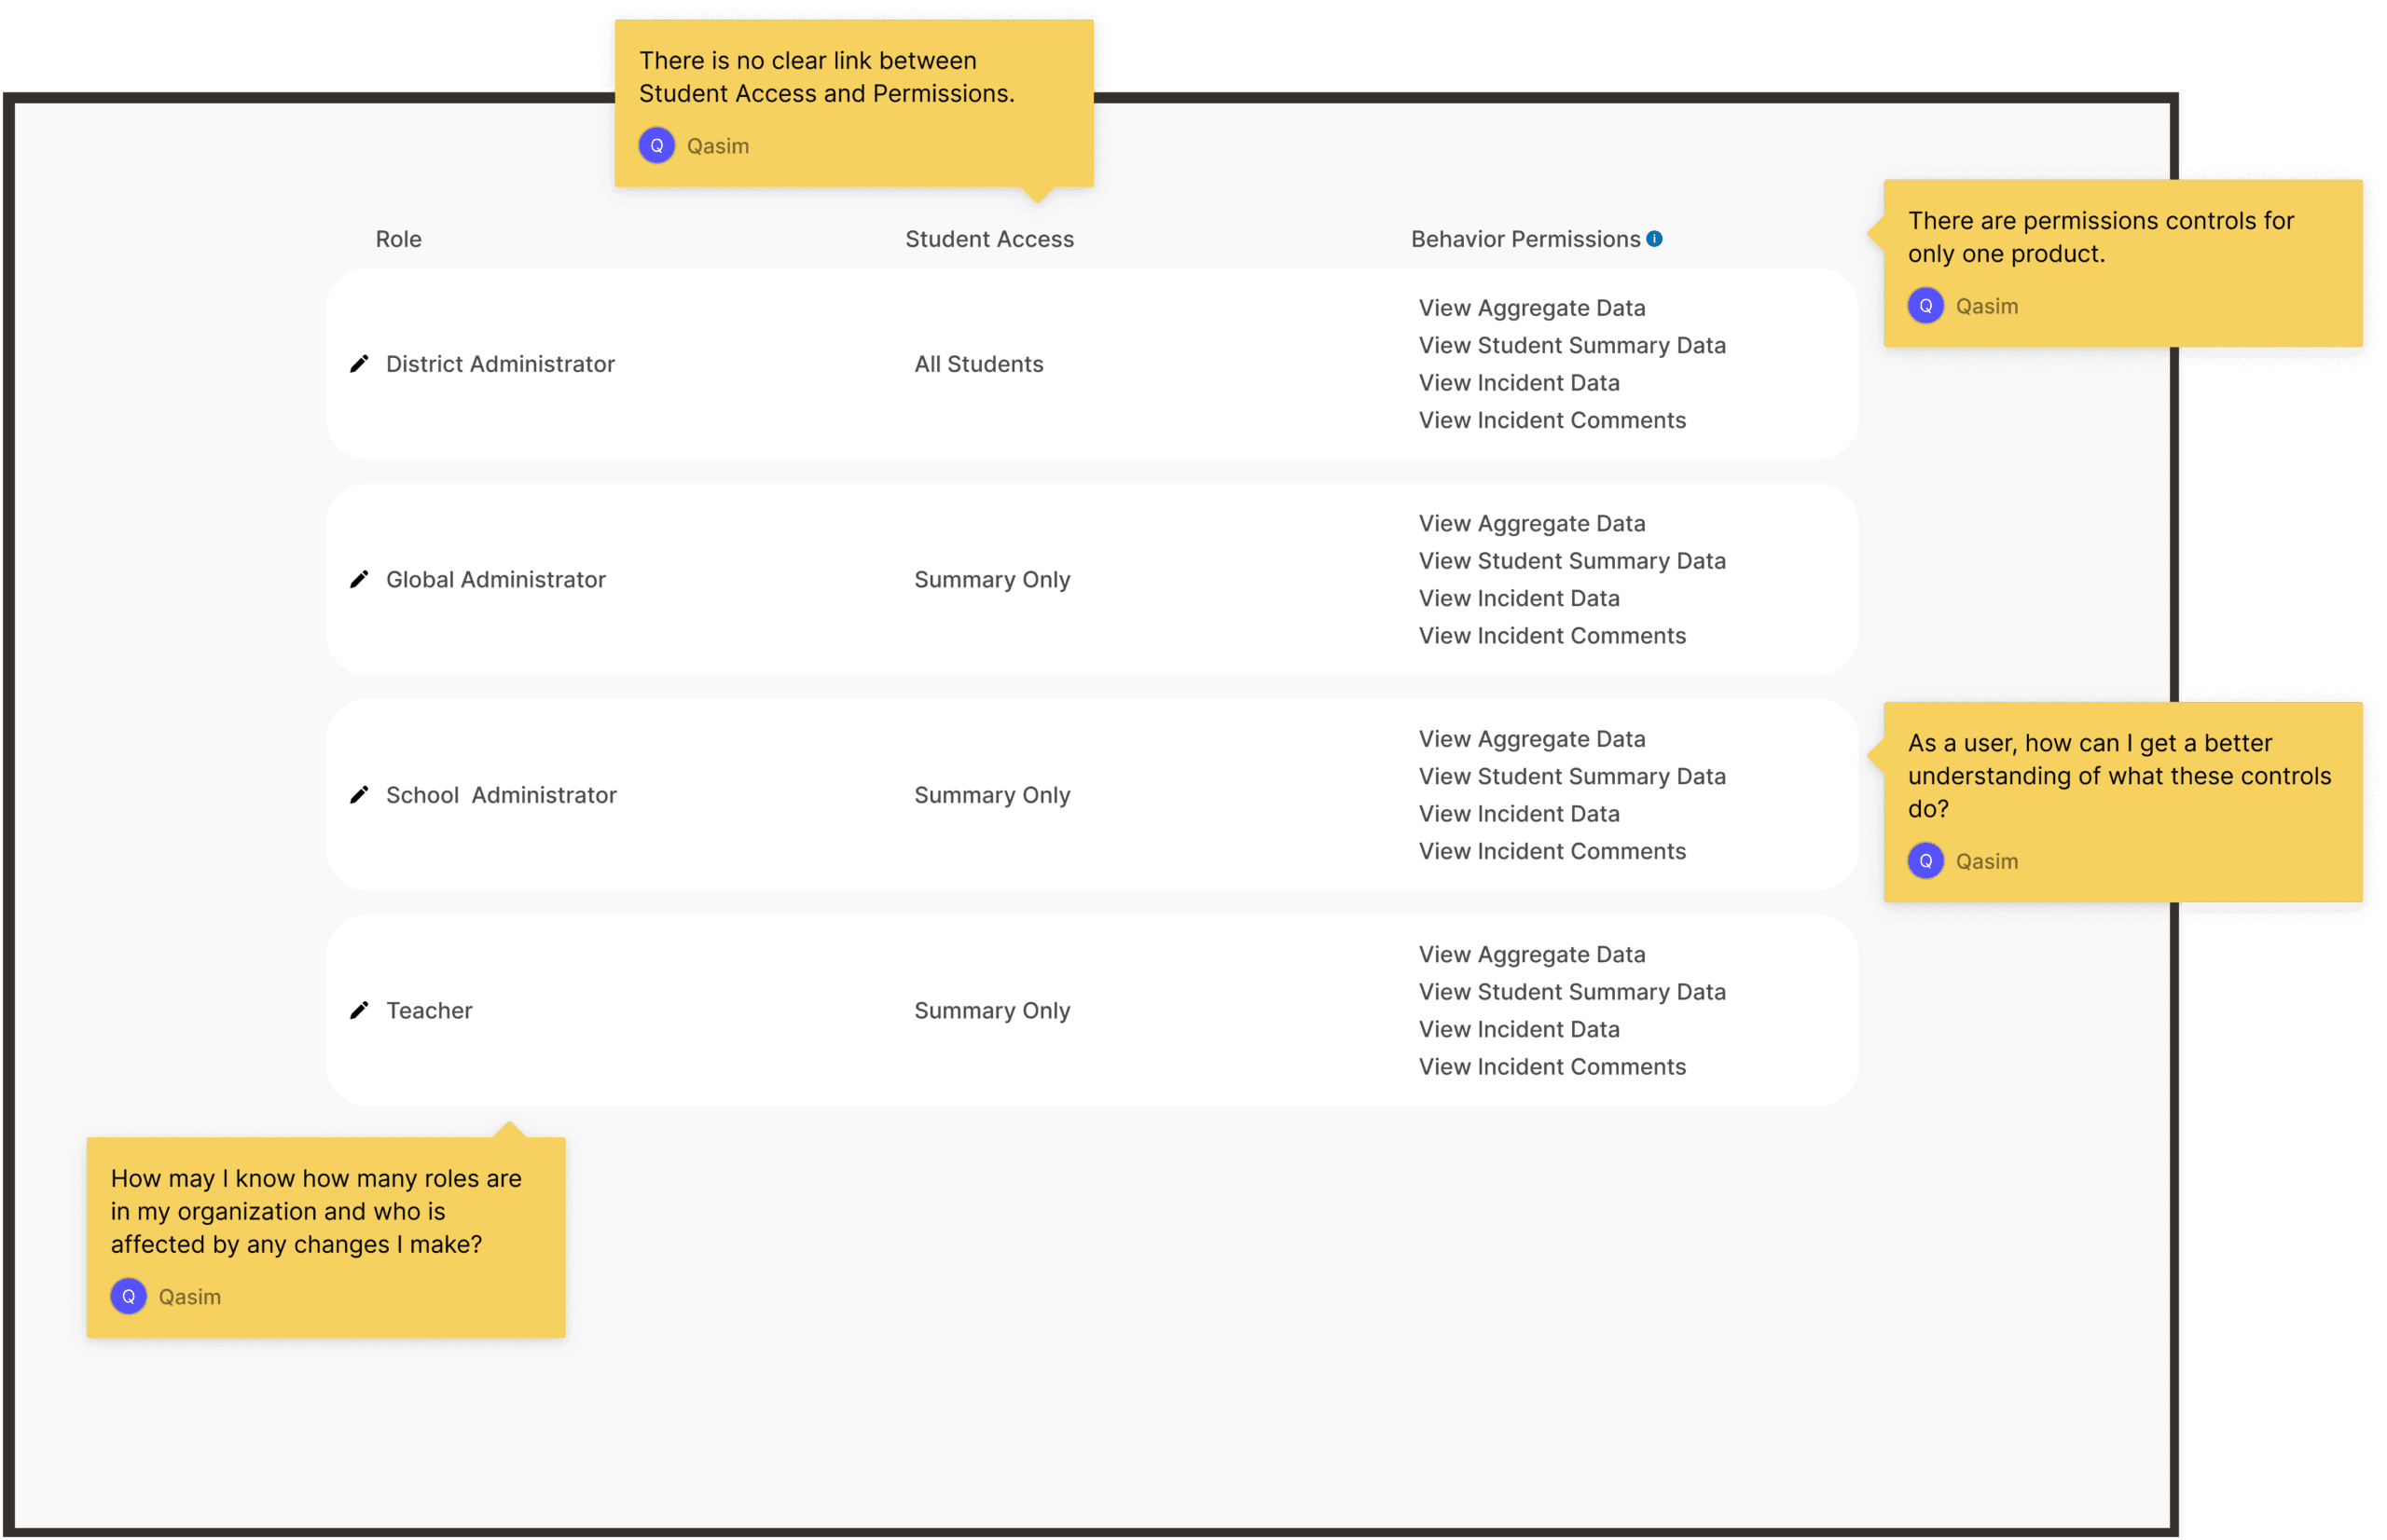Select the Behavior Permissions column header
2387x1540 pixels.
click(x=1526, y=240)
